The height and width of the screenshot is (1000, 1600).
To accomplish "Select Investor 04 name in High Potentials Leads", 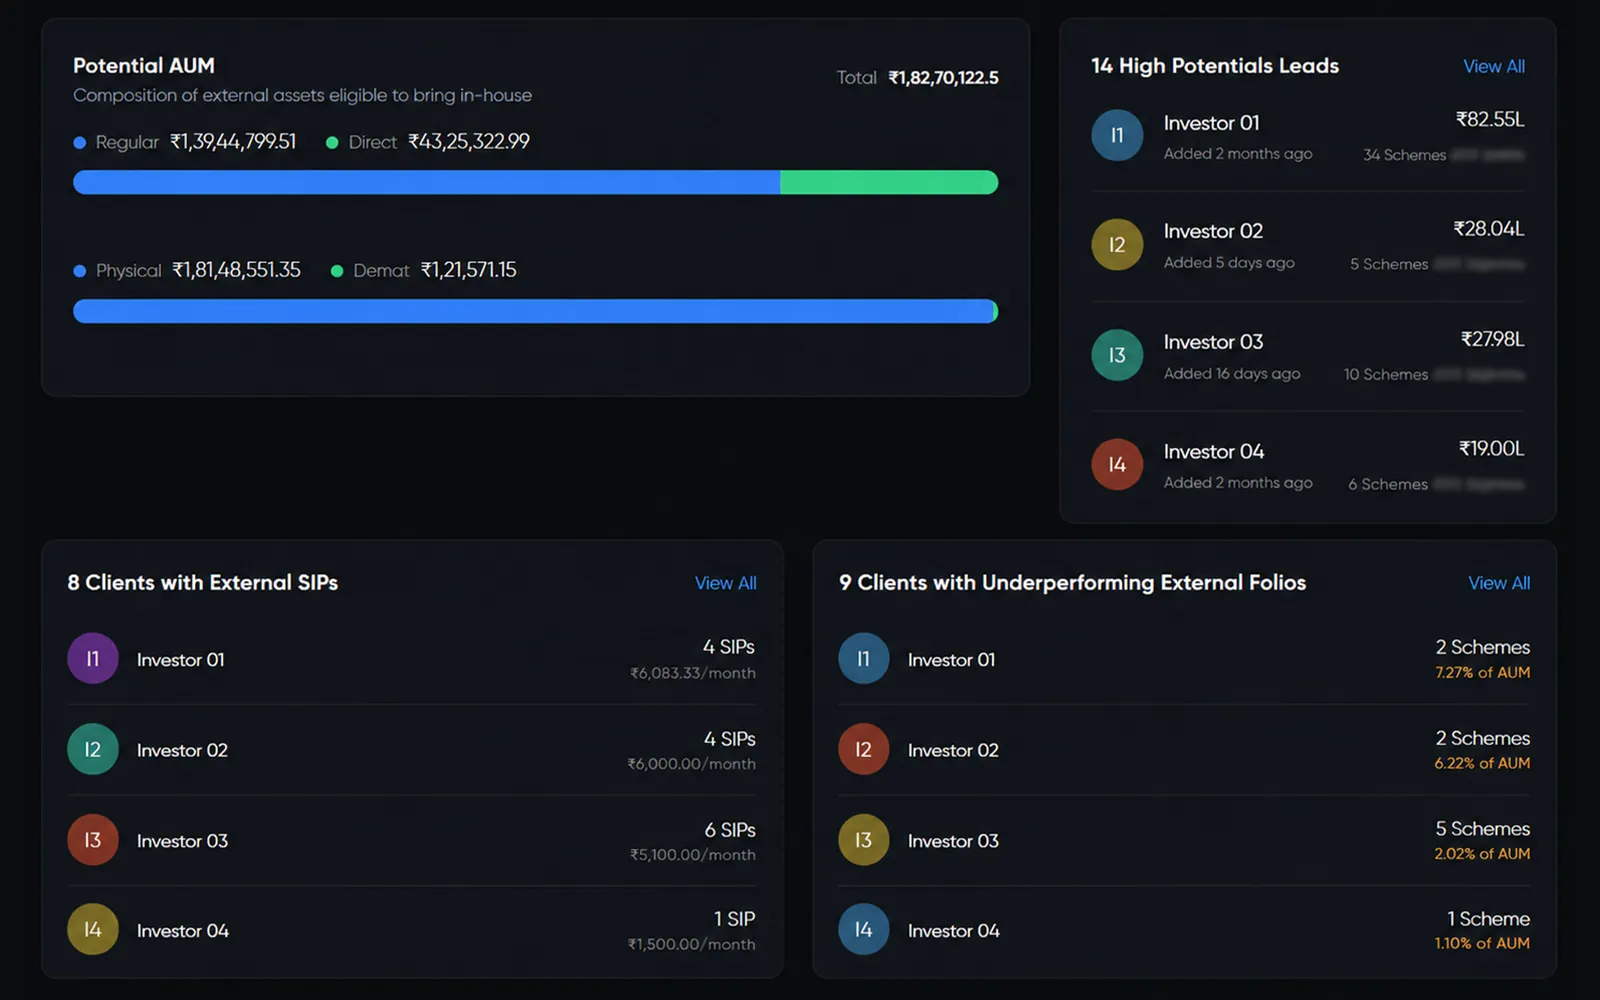I will pyautogui.click(x=1214, y=452).
